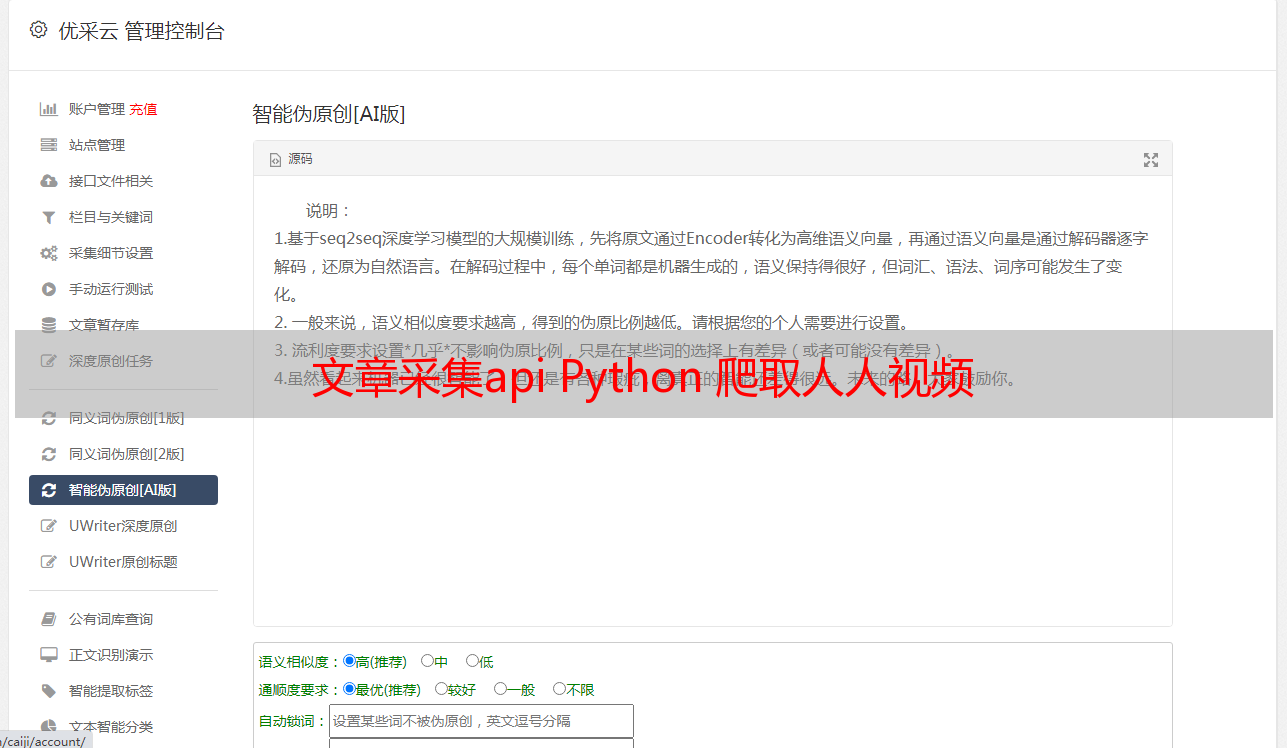Click the play circle icon for 手动运行测试

(48, 289)
